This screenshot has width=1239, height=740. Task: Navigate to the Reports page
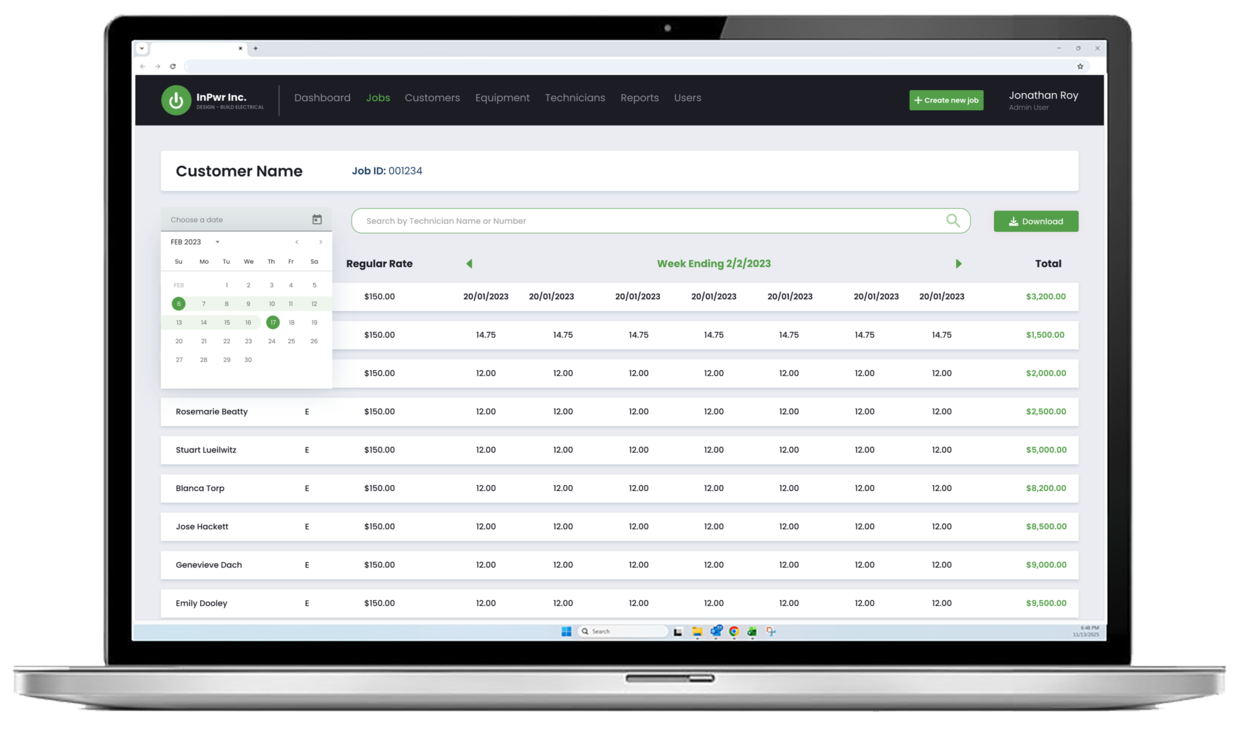(x=639, y=98)
